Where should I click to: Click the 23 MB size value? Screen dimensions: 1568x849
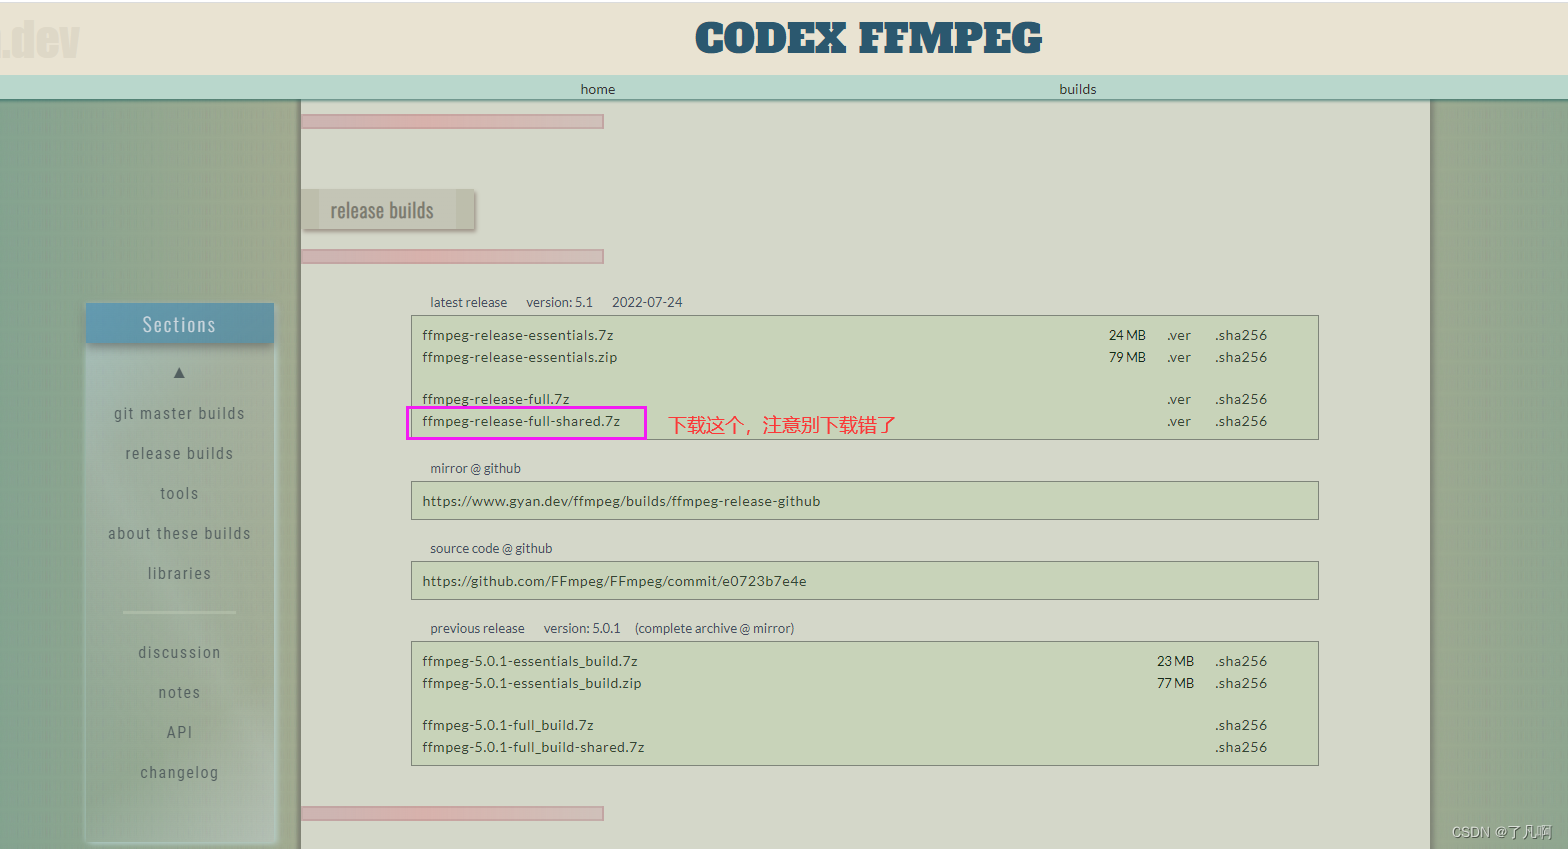click(1175, 661)
